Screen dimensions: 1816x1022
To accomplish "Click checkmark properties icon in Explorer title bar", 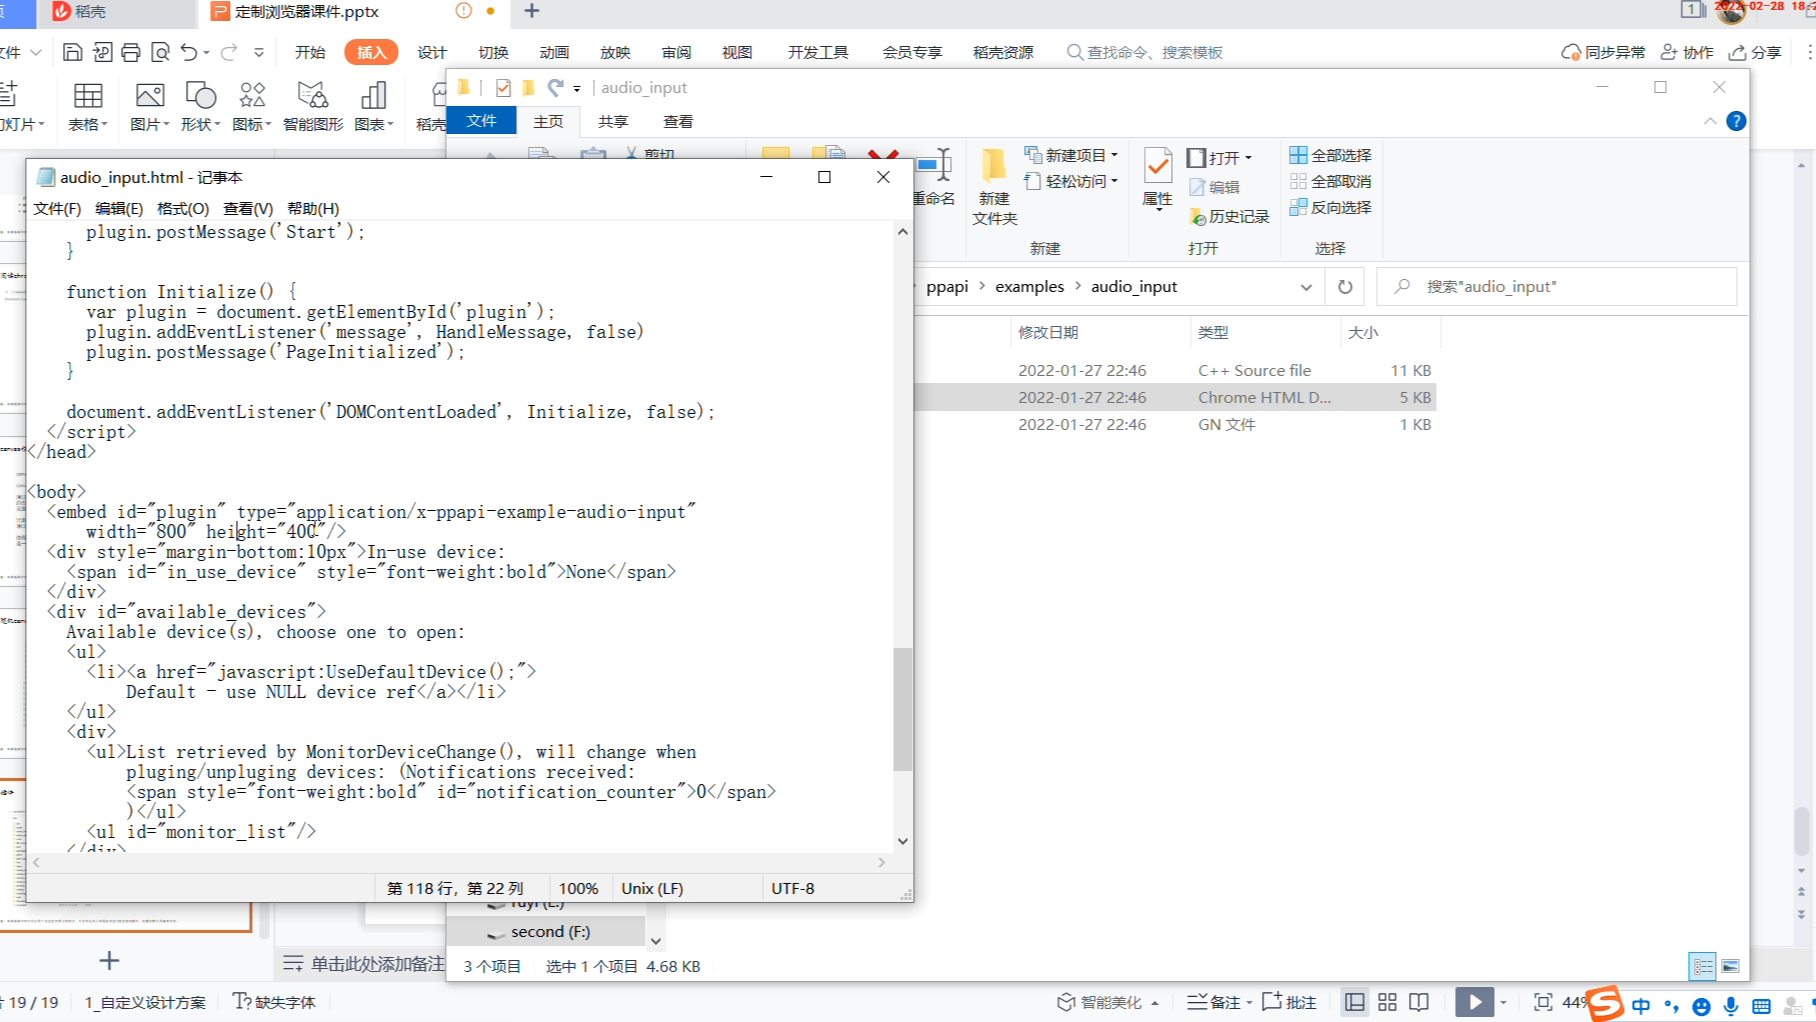I will (503, 88).
